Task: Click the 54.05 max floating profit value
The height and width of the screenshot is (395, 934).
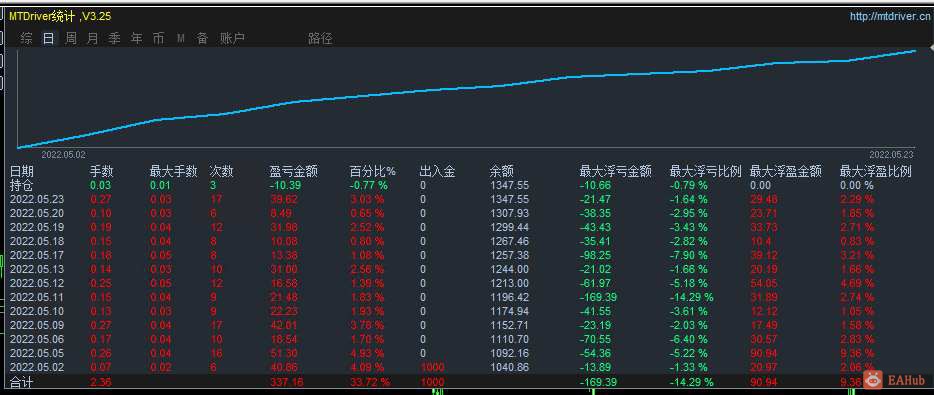Action: (x=763, y=283)
